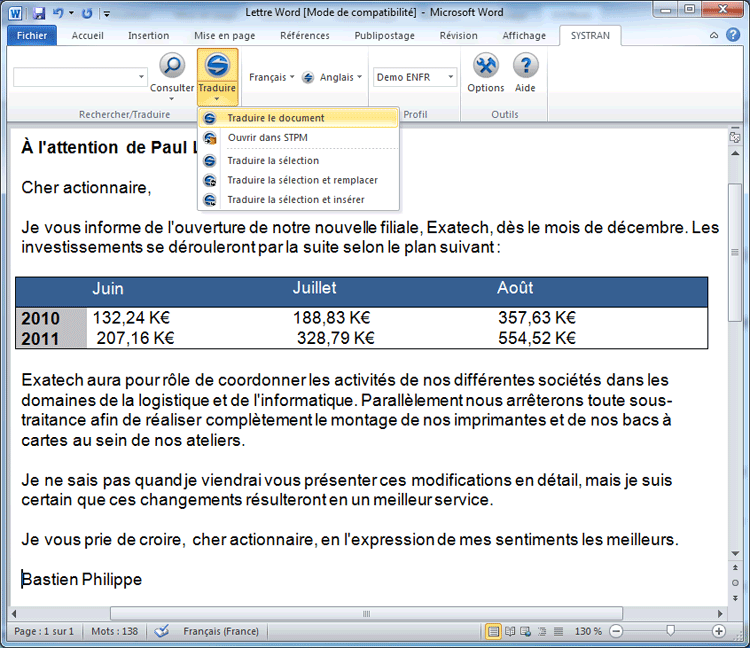This screenshot has width=750, height=648.
Task: Click the horizontal scrollbar right arrow
Action: [x=720, y=614]
